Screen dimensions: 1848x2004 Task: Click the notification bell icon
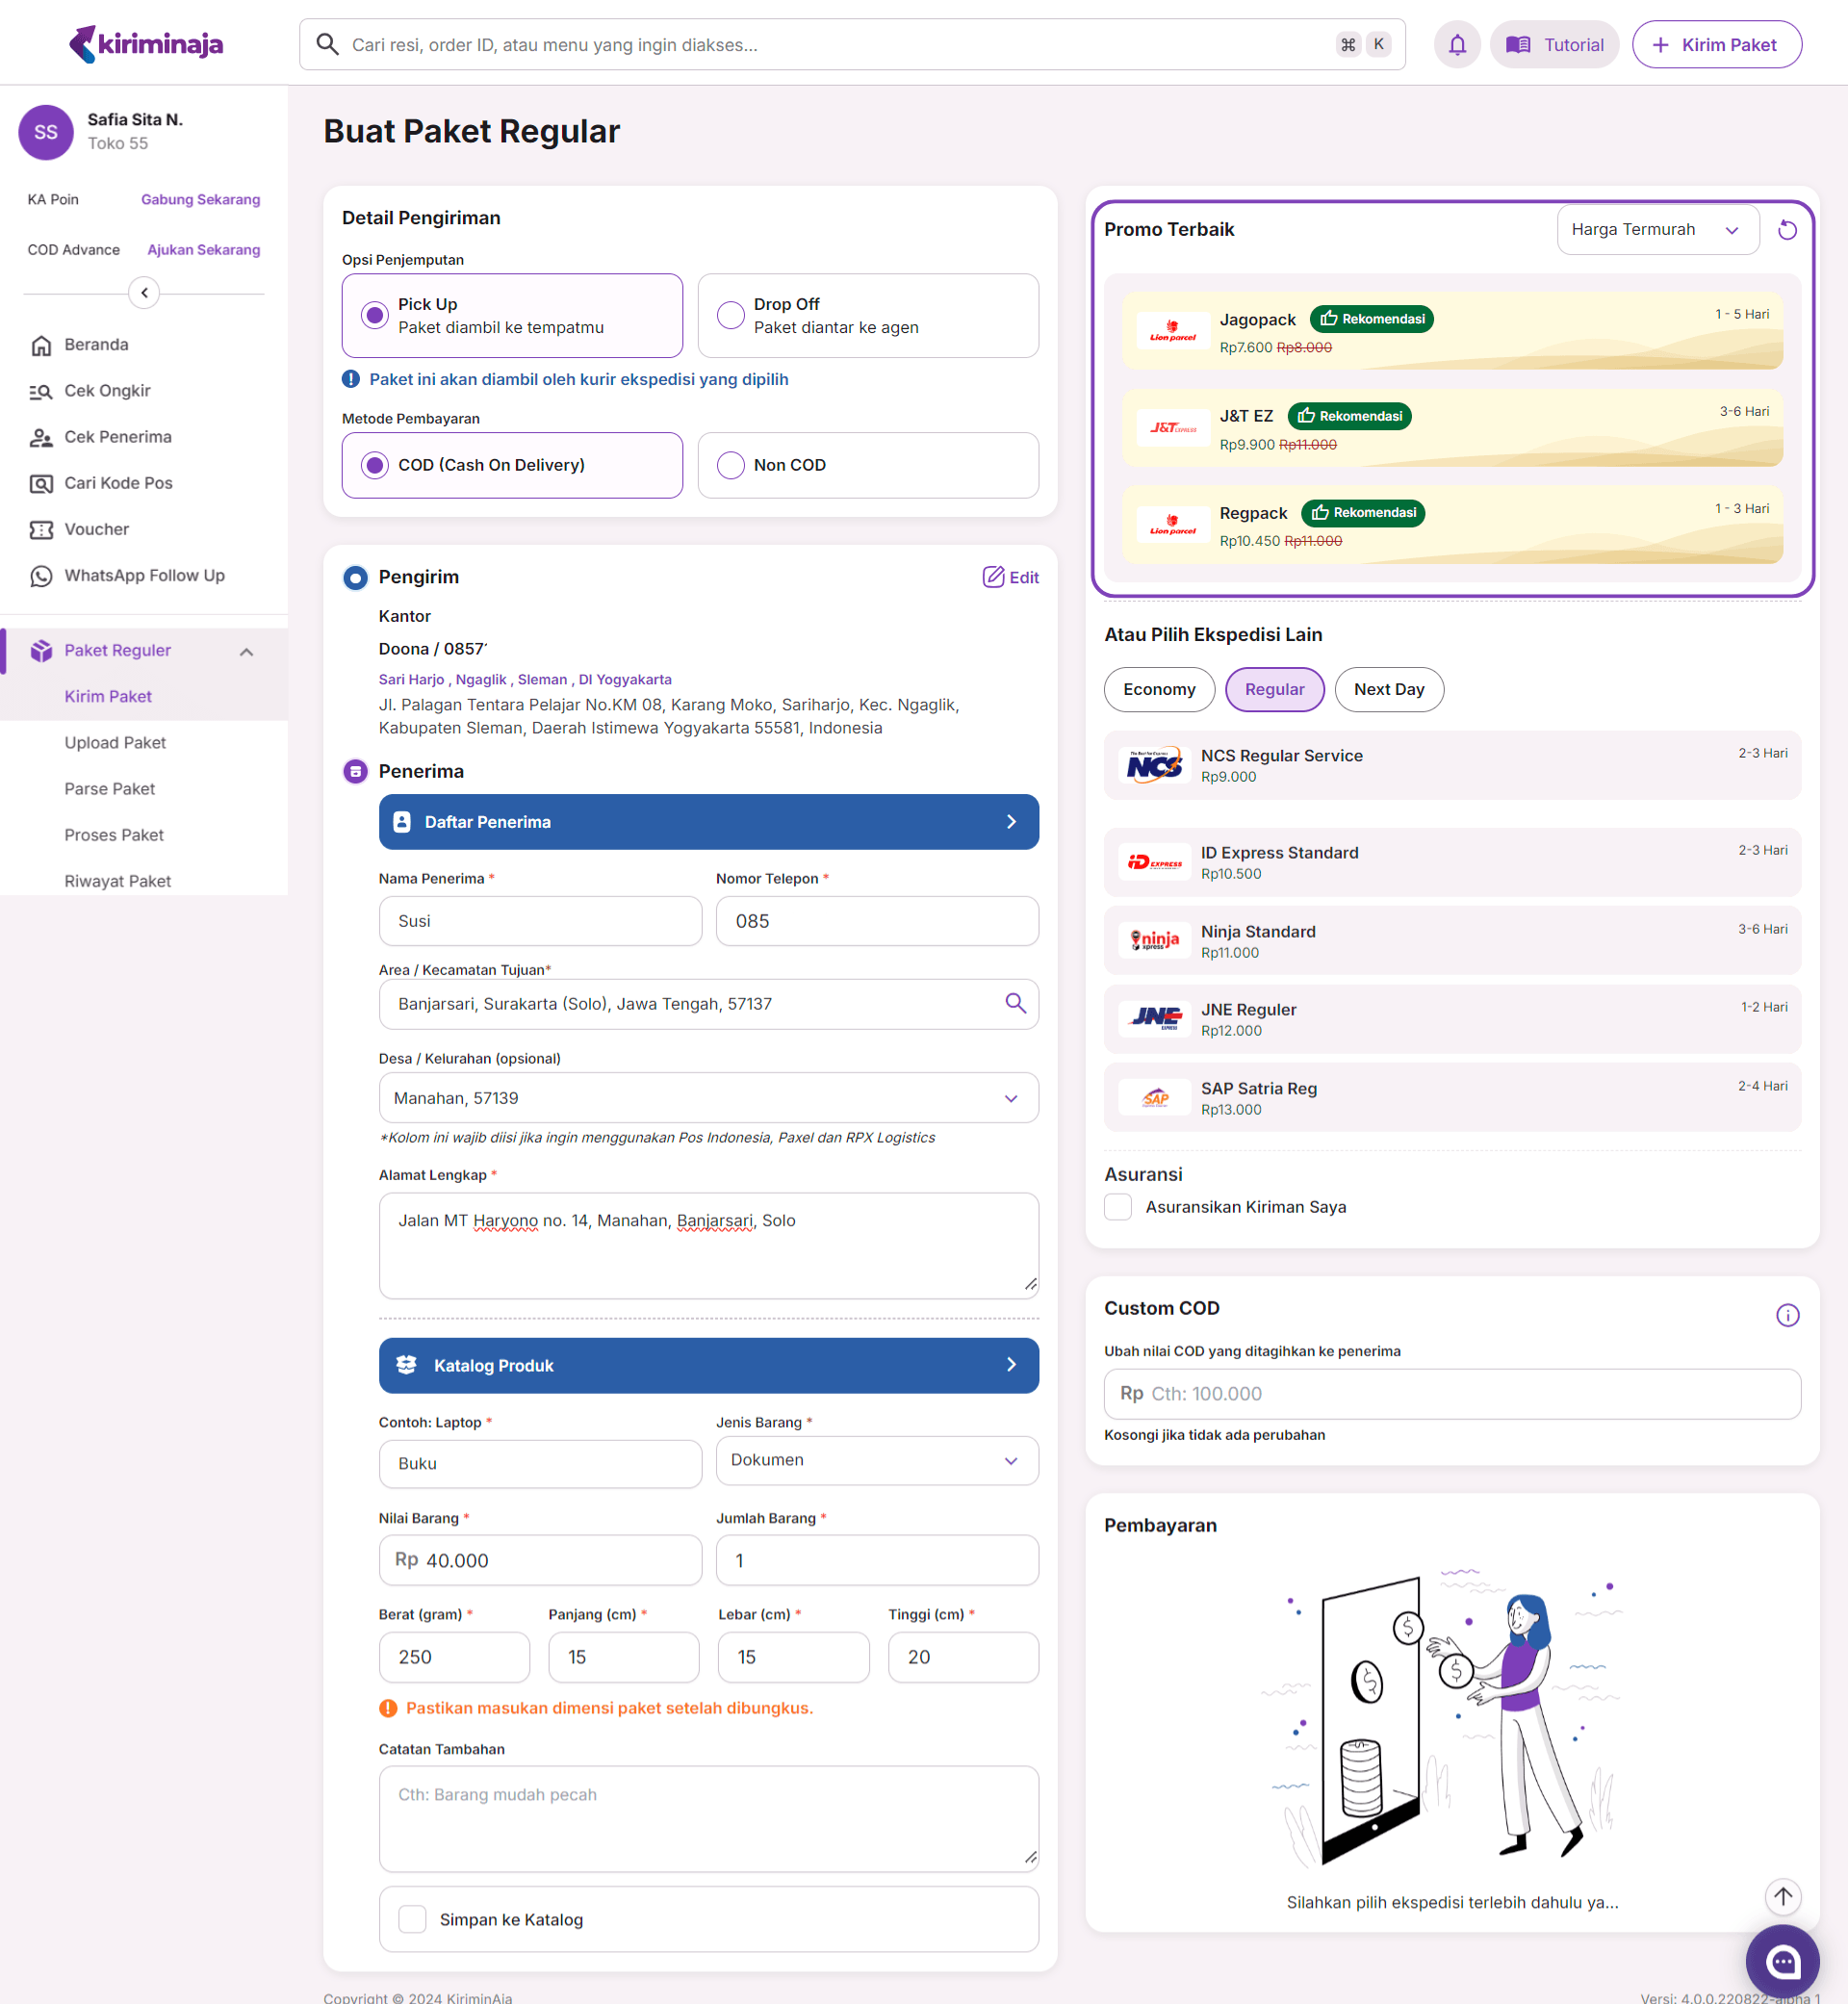pos(1457,45)
